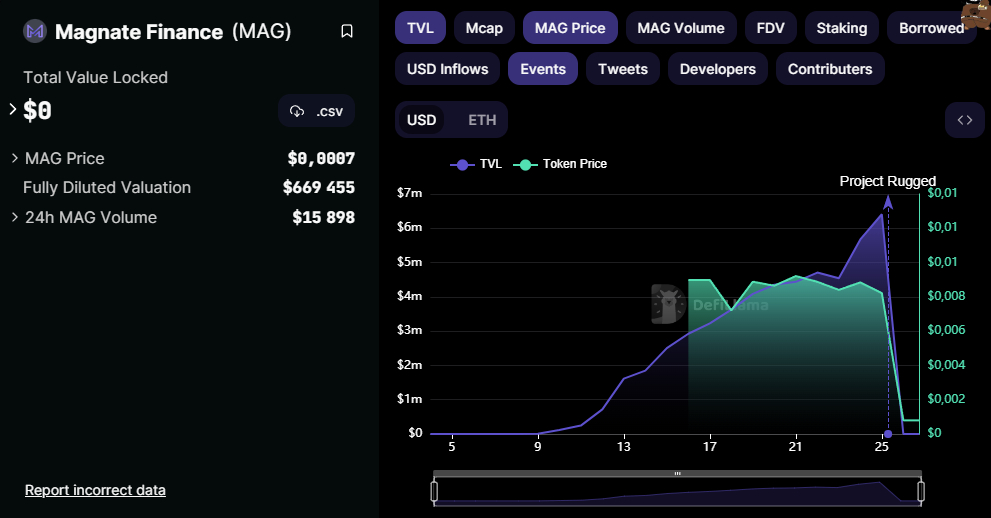Toggle the MAG Volume chart option
The height and width of the screenshot is (518, 991).
(681, 28)
